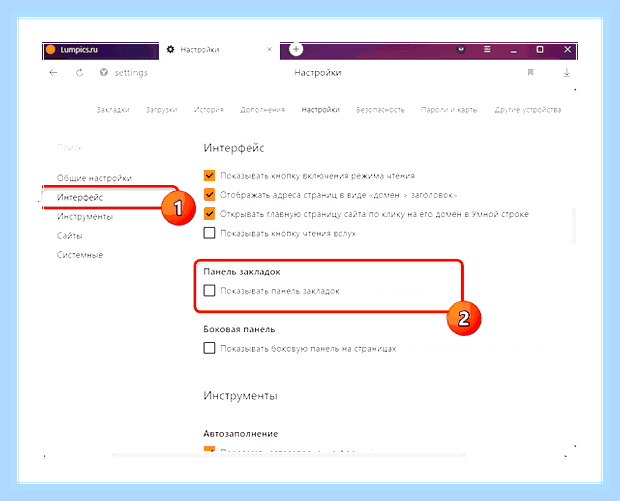Viewport: 620px width, 501px height.
Task: Uncheck Показывать кнопку включения режима чтения
Action: click(209, 175)
